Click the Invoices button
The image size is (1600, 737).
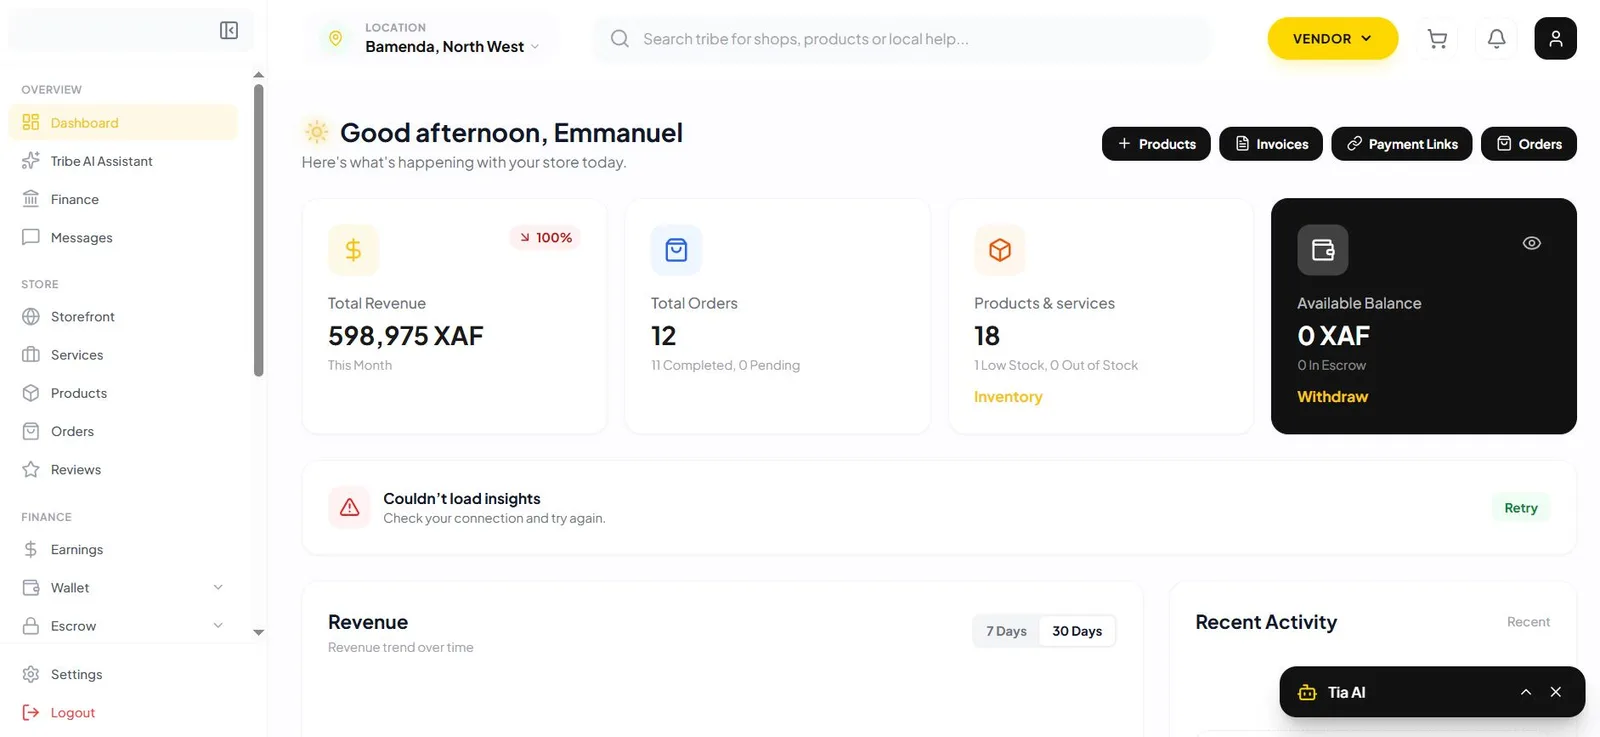point(1271,144)
